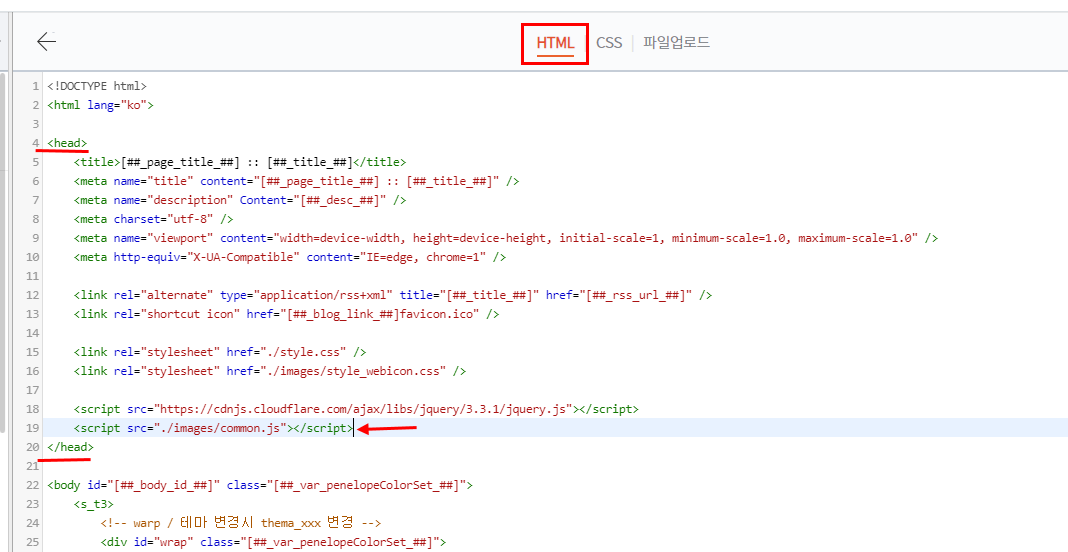Click the meta charset="utf-8" line

154,219
